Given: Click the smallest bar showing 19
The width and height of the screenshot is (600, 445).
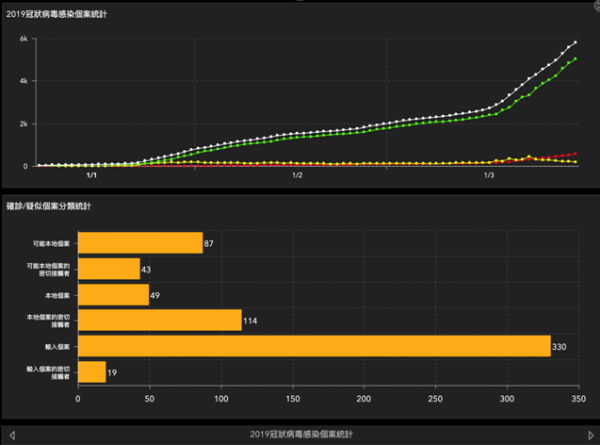Looking at the screenshot, I should pos(91,372).
